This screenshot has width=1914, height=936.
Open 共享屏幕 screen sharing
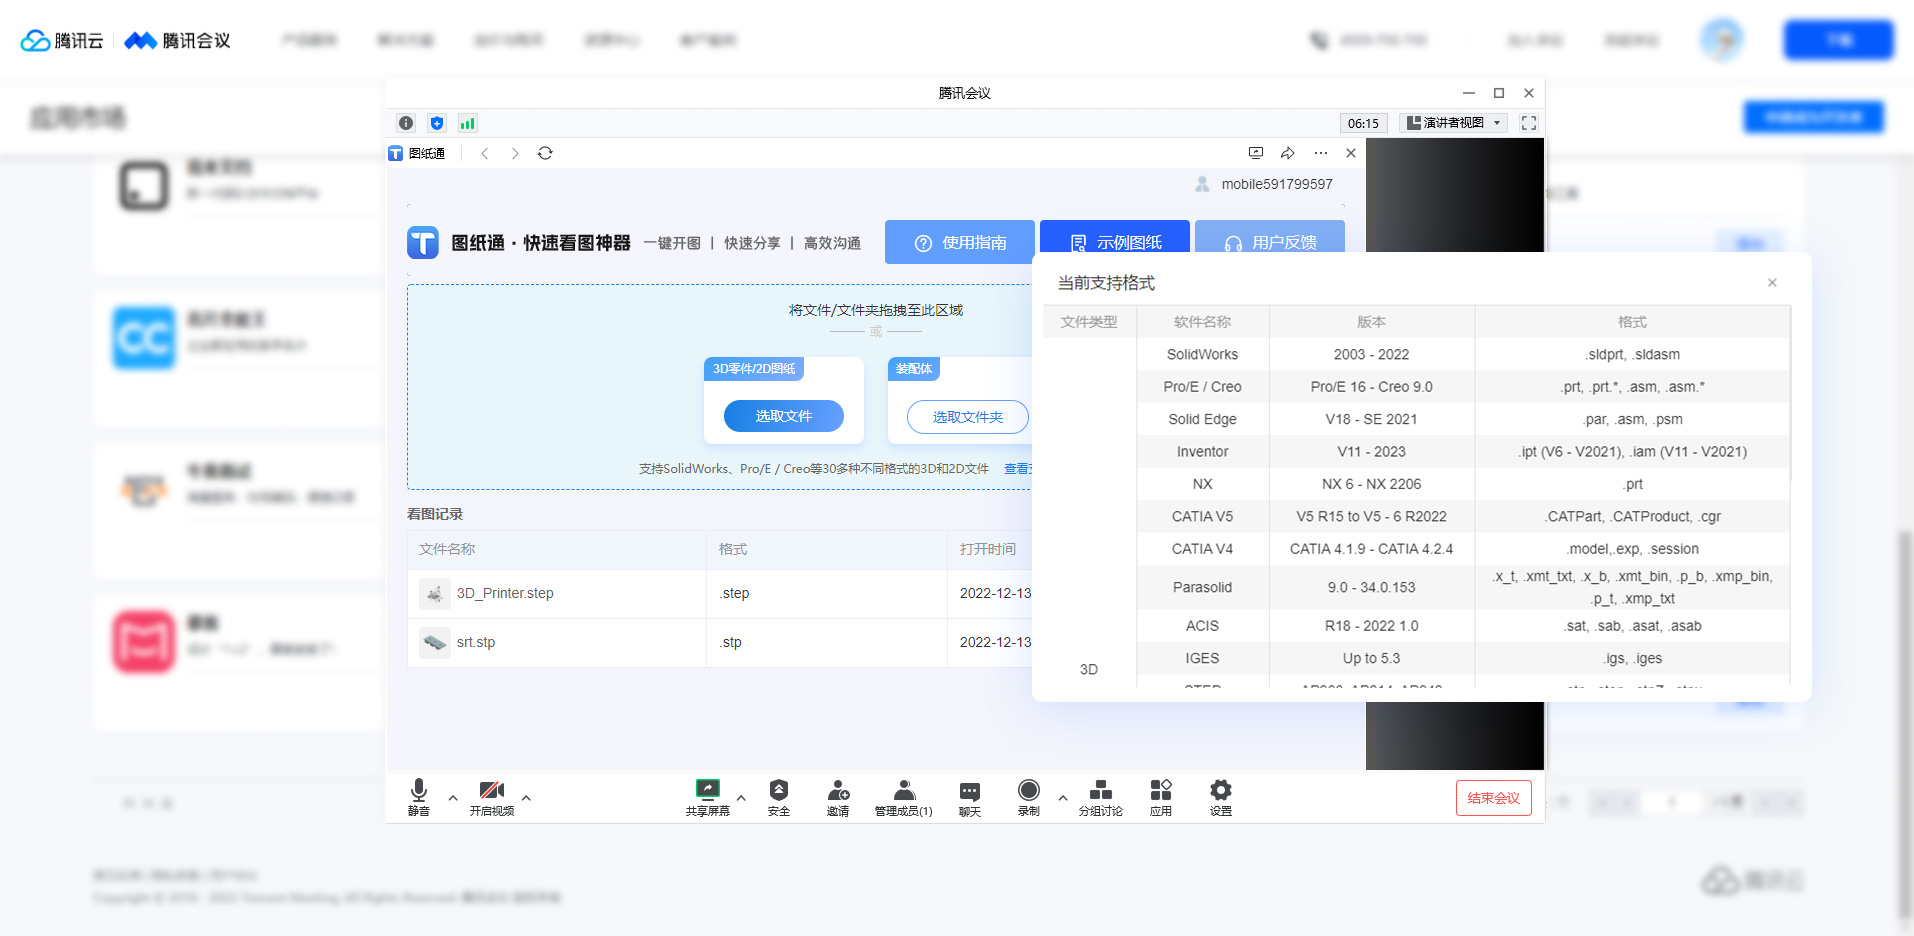[x=708, y=797]
